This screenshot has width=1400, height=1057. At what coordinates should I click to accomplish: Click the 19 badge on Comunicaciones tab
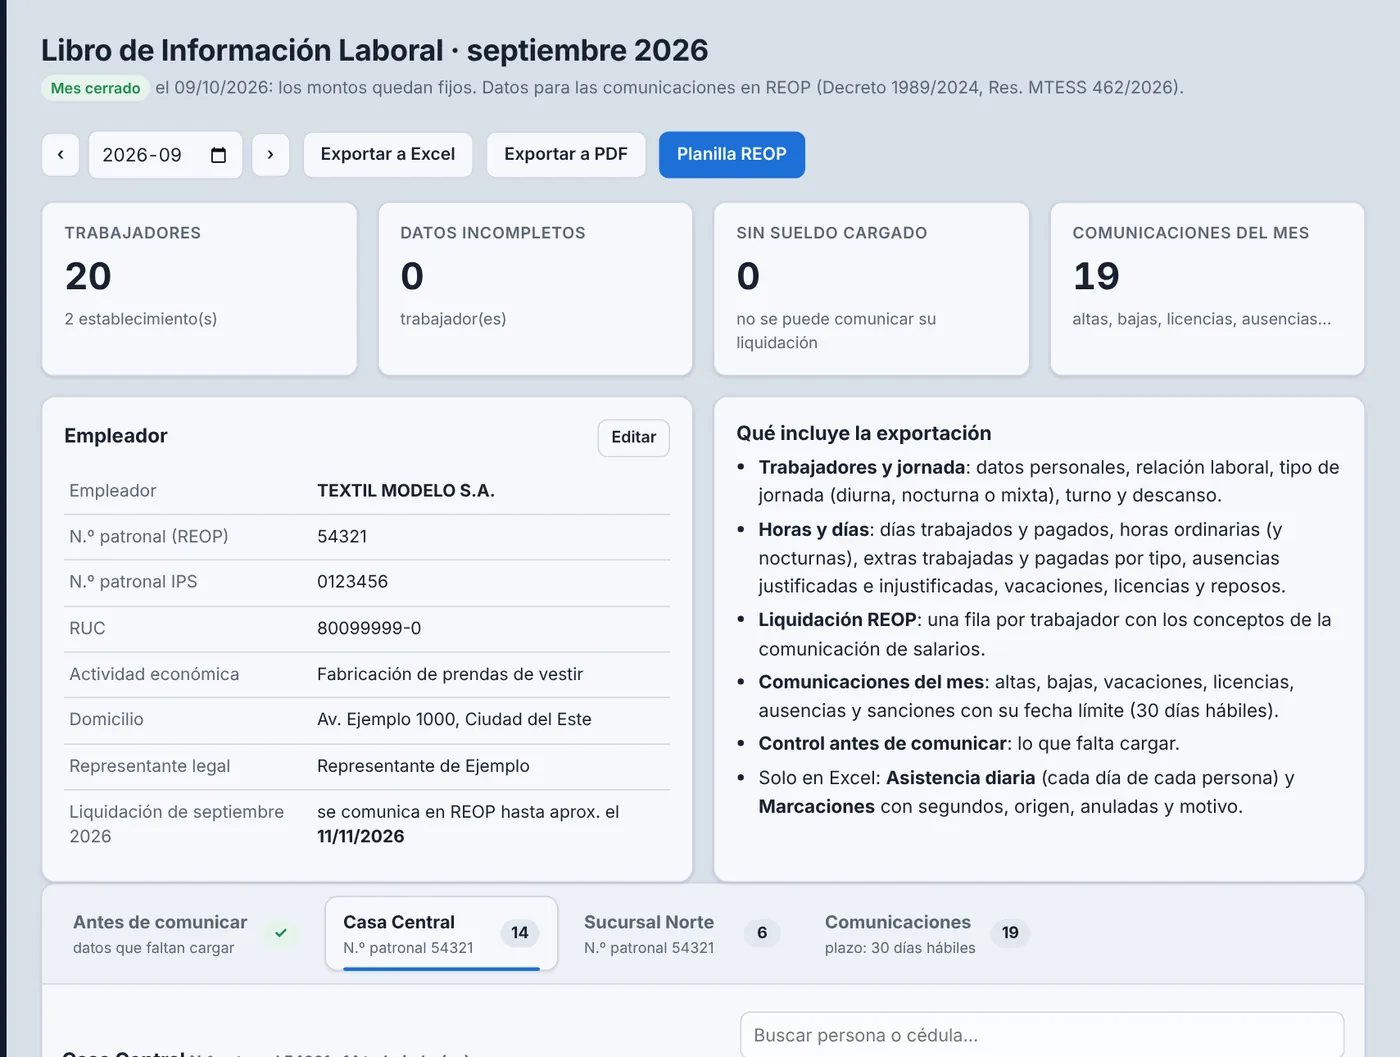point(1010,933)
